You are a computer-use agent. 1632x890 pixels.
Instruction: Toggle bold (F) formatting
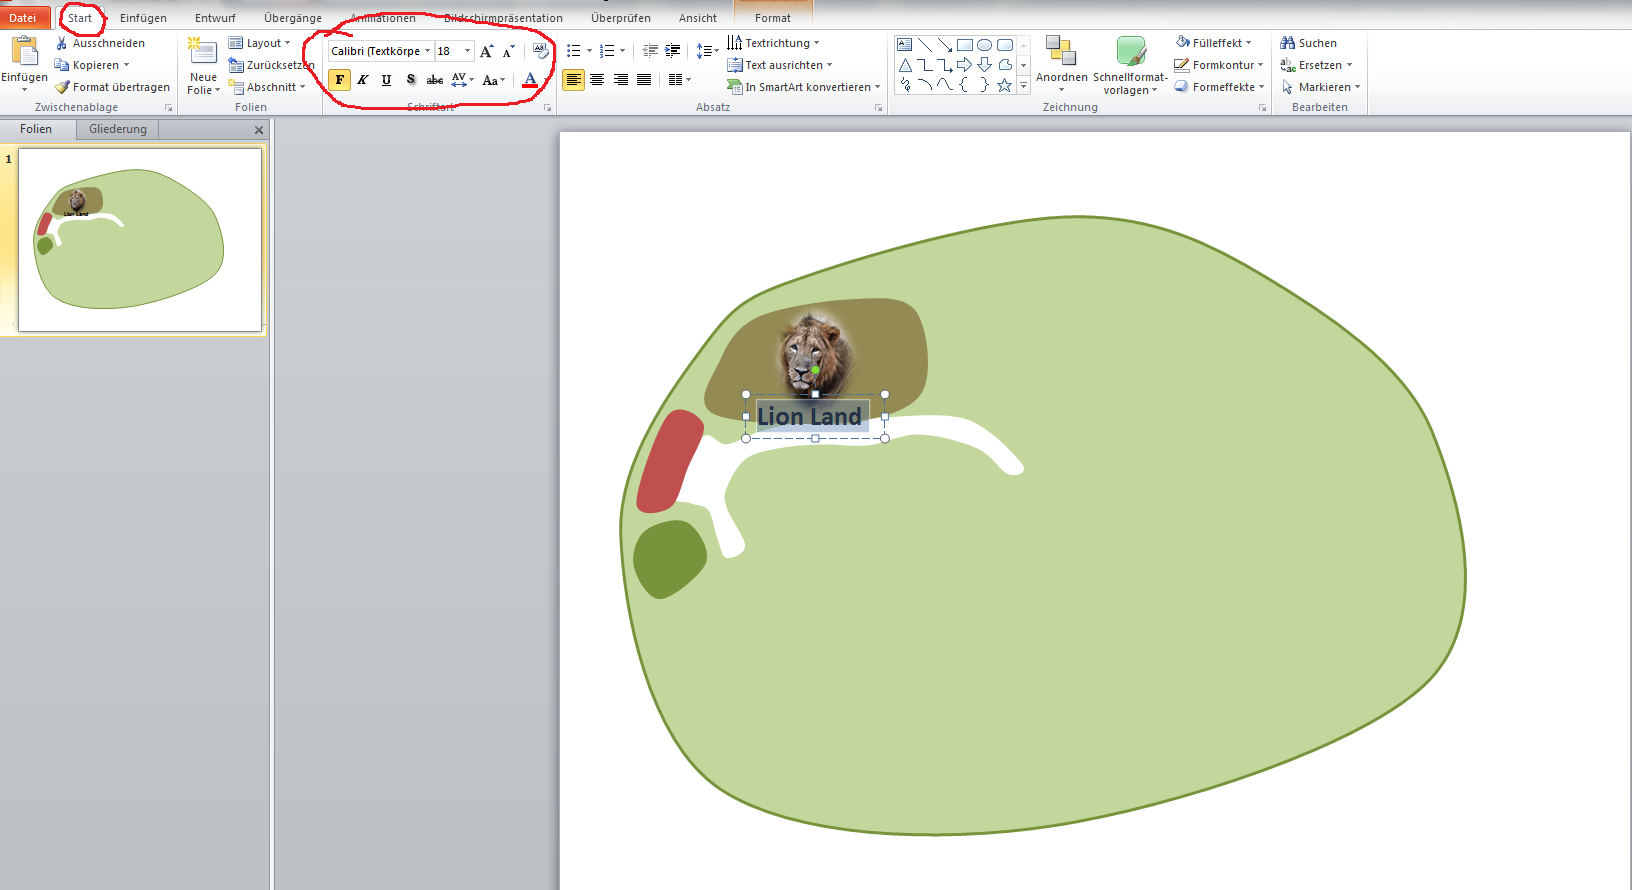[340, 80]
